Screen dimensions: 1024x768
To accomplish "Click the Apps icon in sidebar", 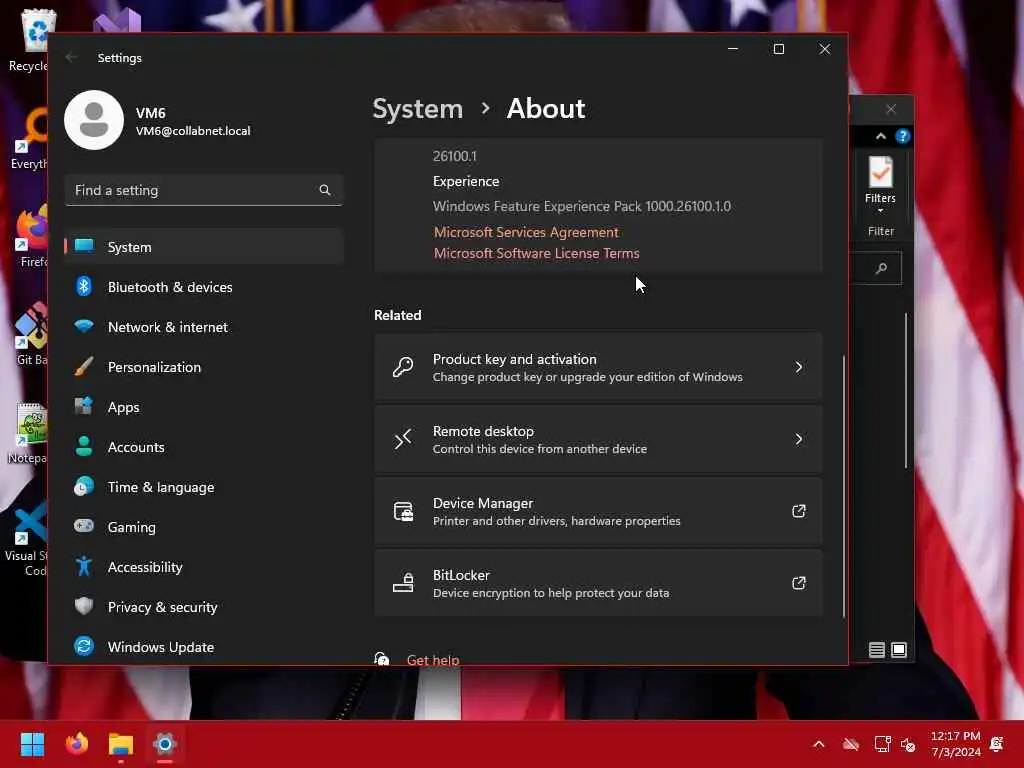I will click(84, 406).
